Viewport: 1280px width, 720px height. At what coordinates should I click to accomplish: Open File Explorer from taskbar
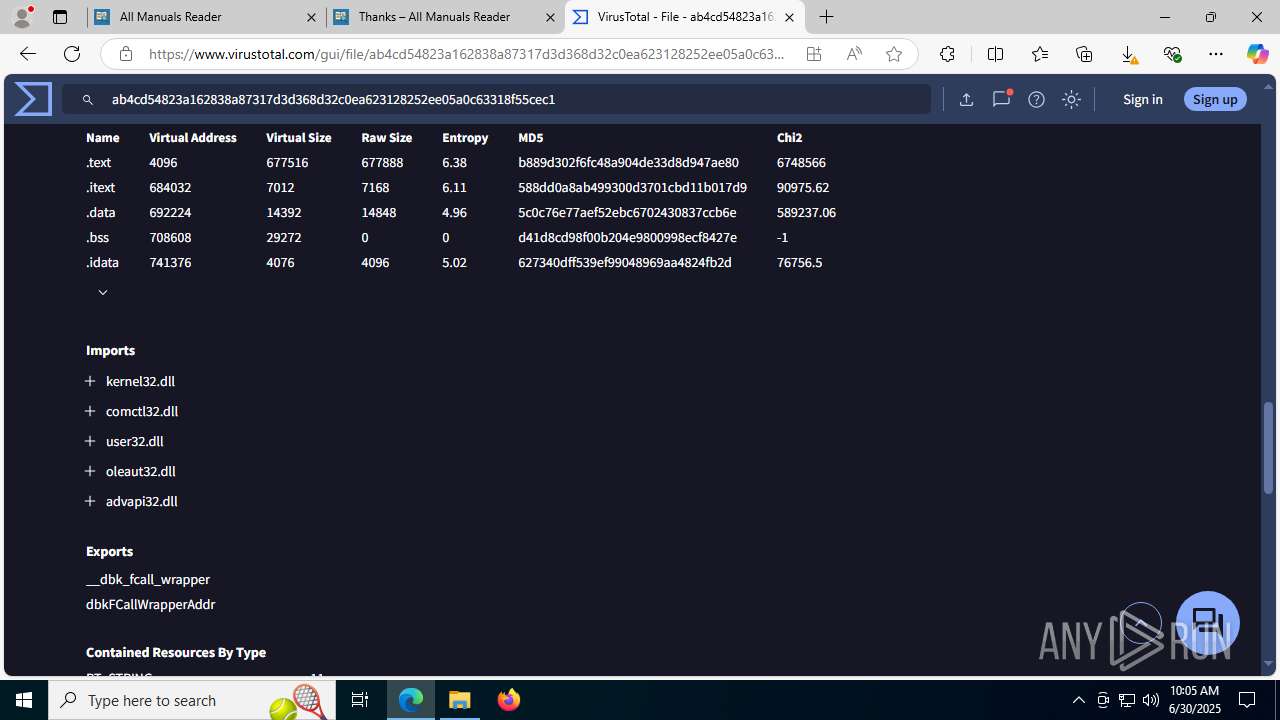pos(460,700)
